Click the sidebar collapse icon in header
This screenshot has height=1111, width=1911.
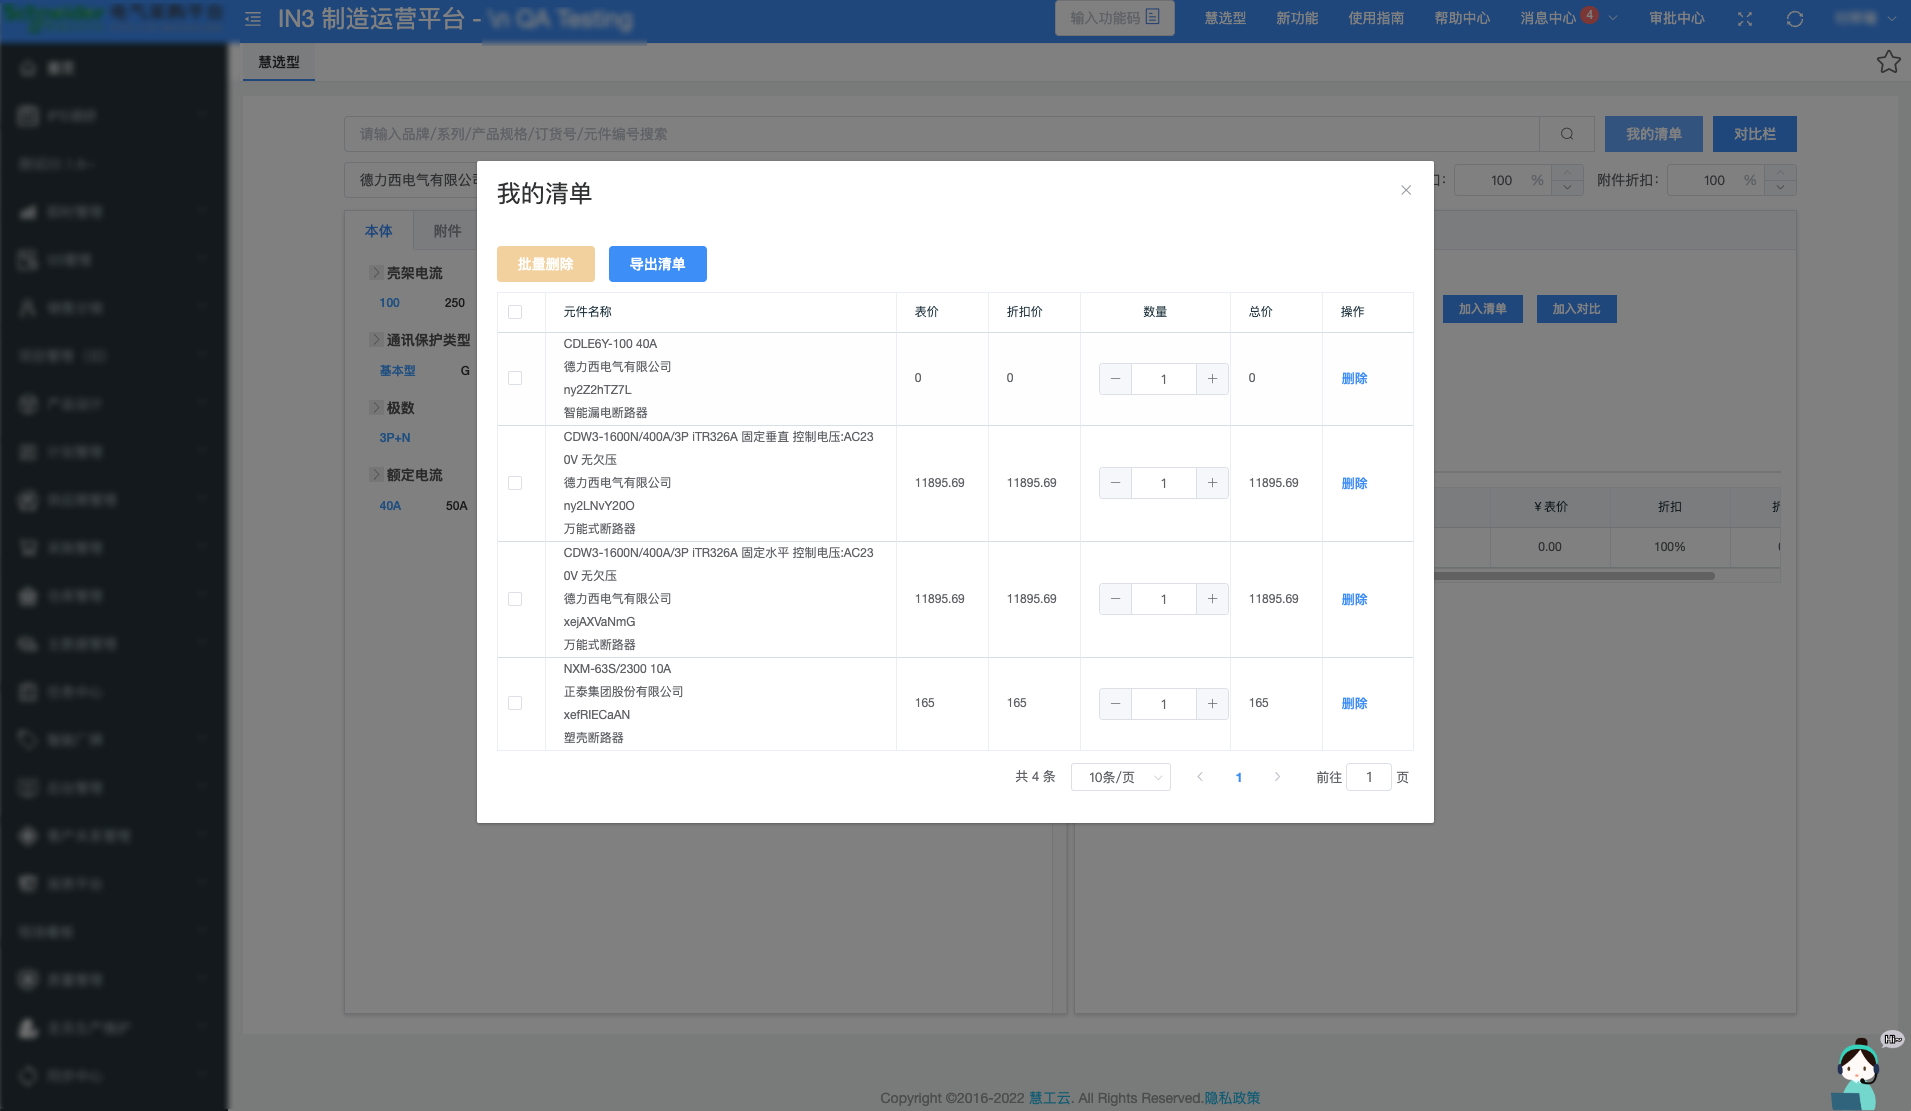point(253,19)
